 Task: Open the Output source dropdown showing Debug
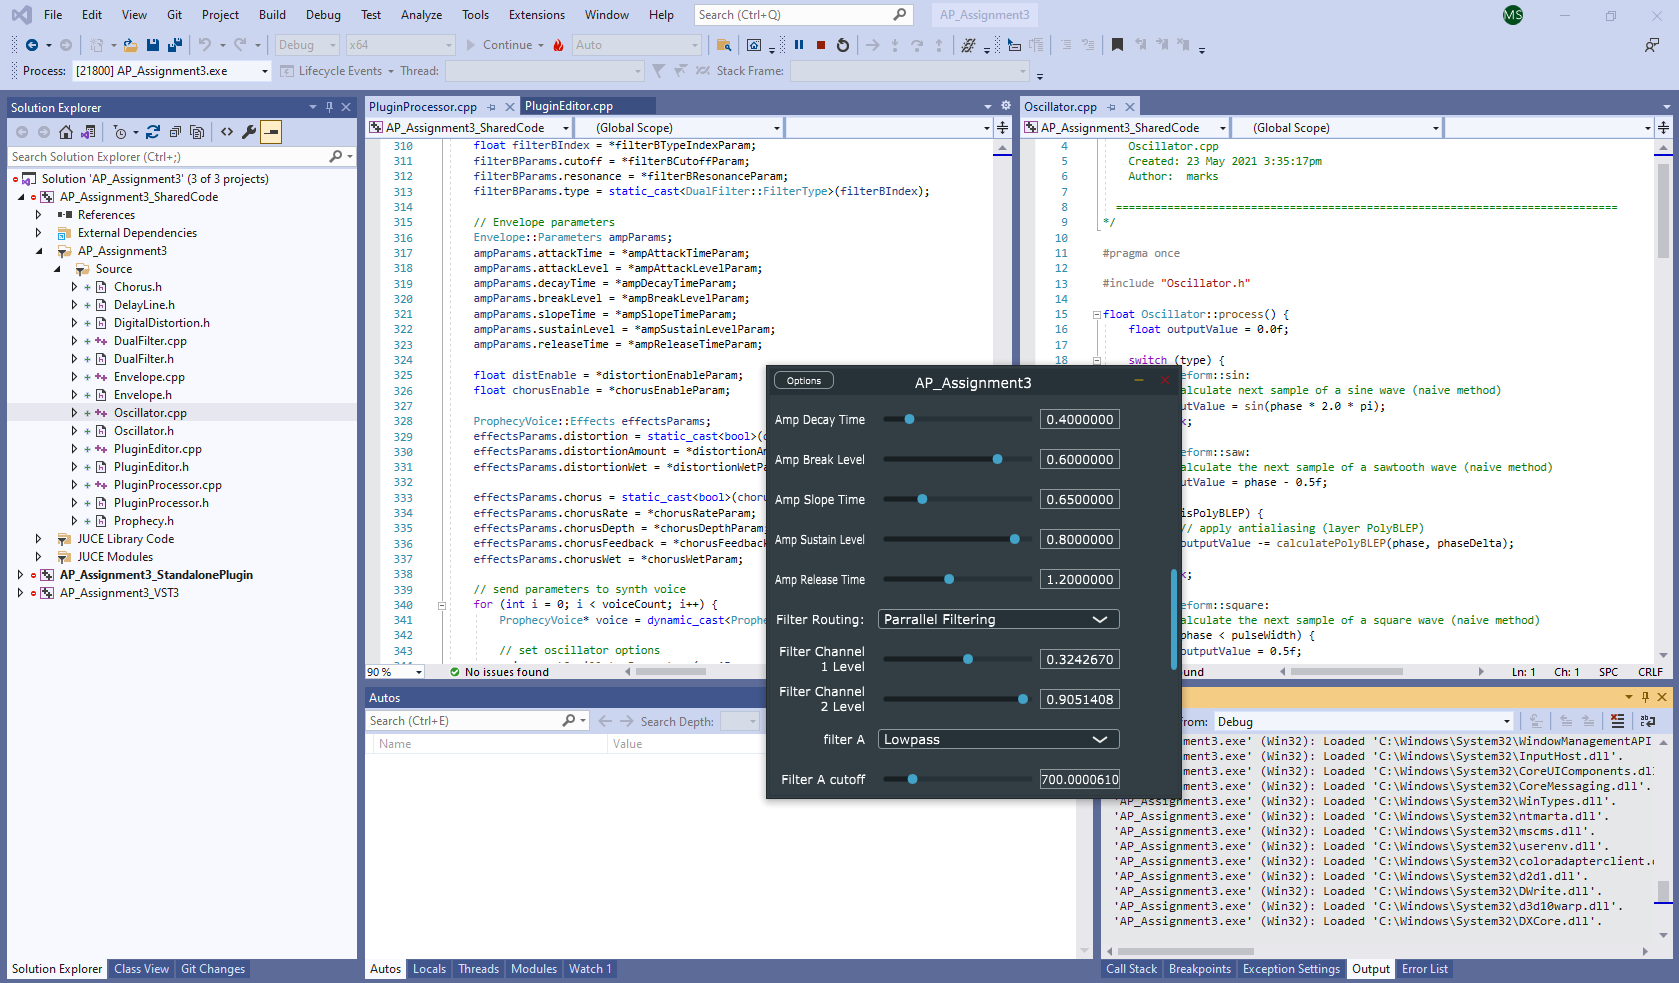click(1362, 722)
